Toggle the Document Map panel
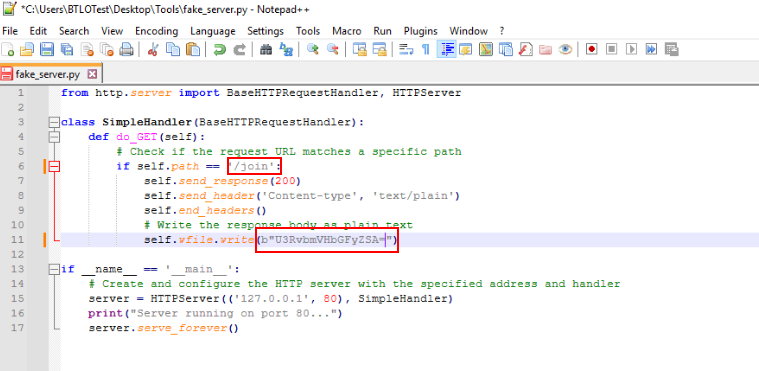Image resolution: width=759 pixels, height=371 pixels. pos(486,49)
